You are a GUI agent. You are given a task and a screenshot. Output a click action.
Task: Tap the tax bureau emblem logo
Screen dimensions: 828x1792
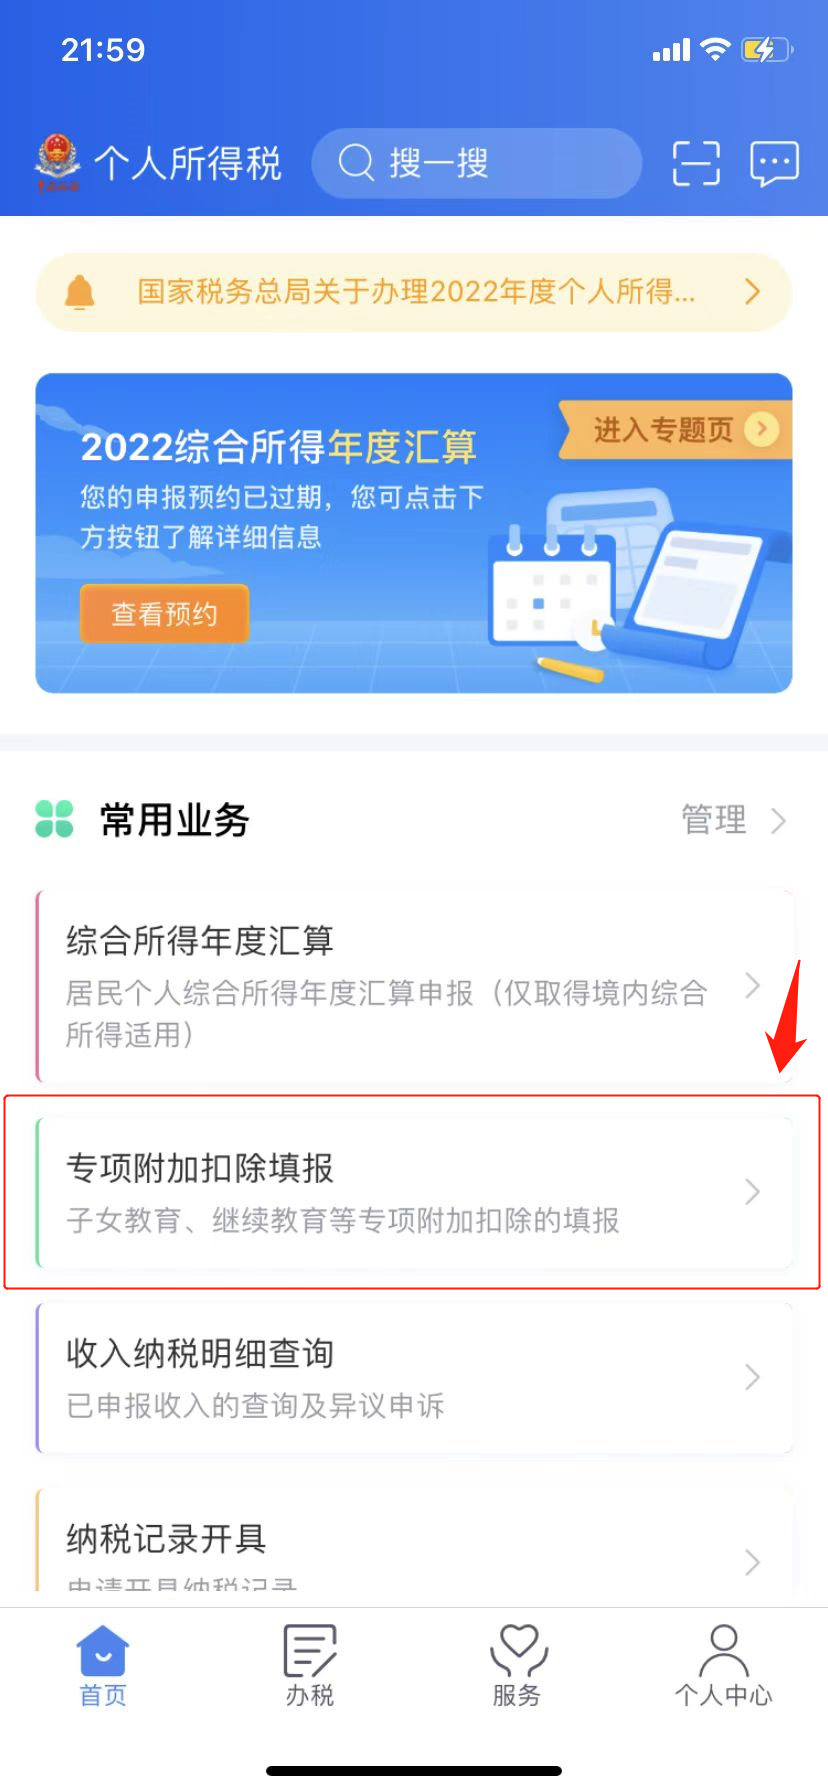58,162
